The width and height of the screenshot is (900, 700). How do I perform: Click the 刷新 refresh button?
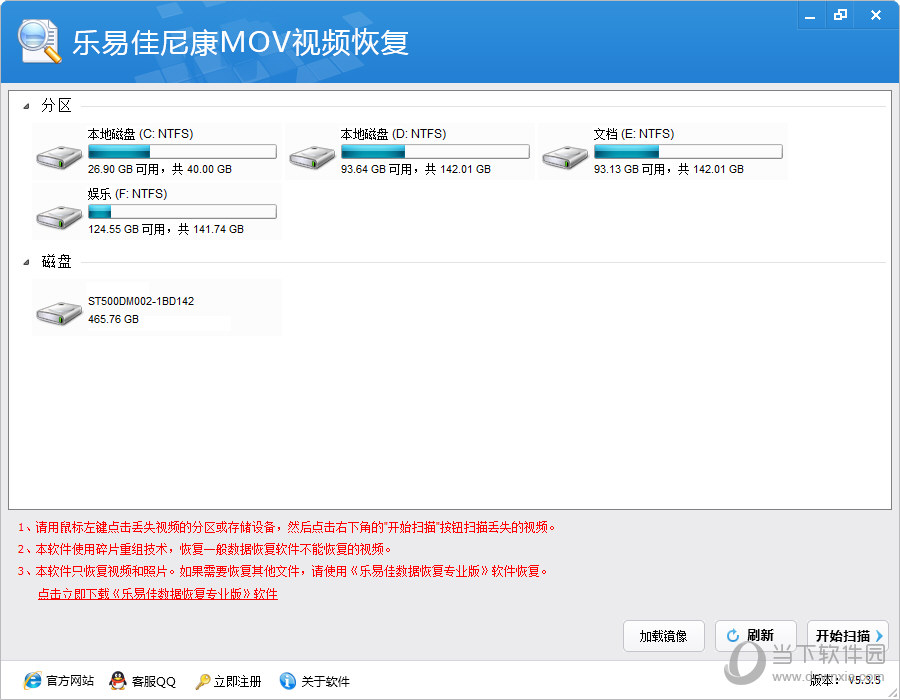pyautogui.click(x=755, y=636)
